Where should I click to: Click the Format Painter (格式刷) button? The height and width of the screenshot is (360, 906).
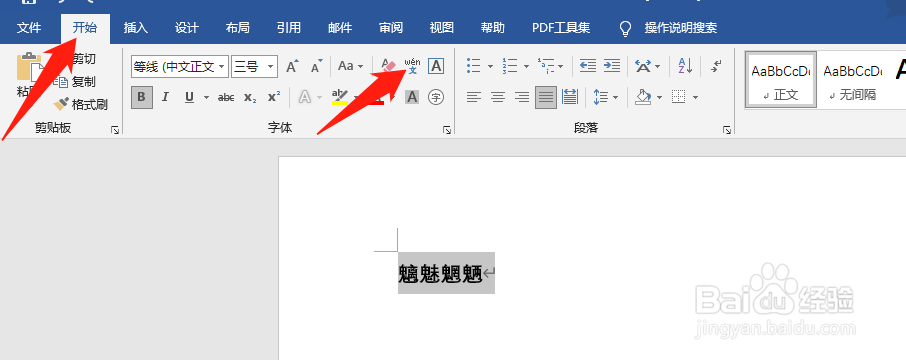pyautogui.click(x=81, y=105)
